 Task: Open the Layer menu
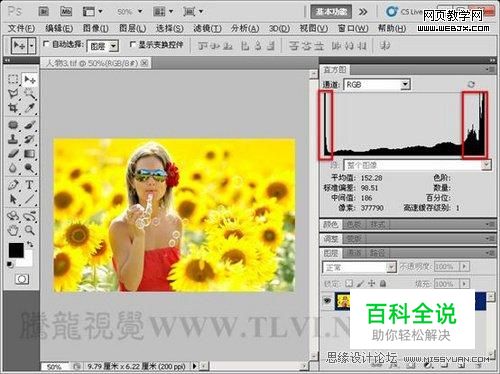[x=133, y=29]
